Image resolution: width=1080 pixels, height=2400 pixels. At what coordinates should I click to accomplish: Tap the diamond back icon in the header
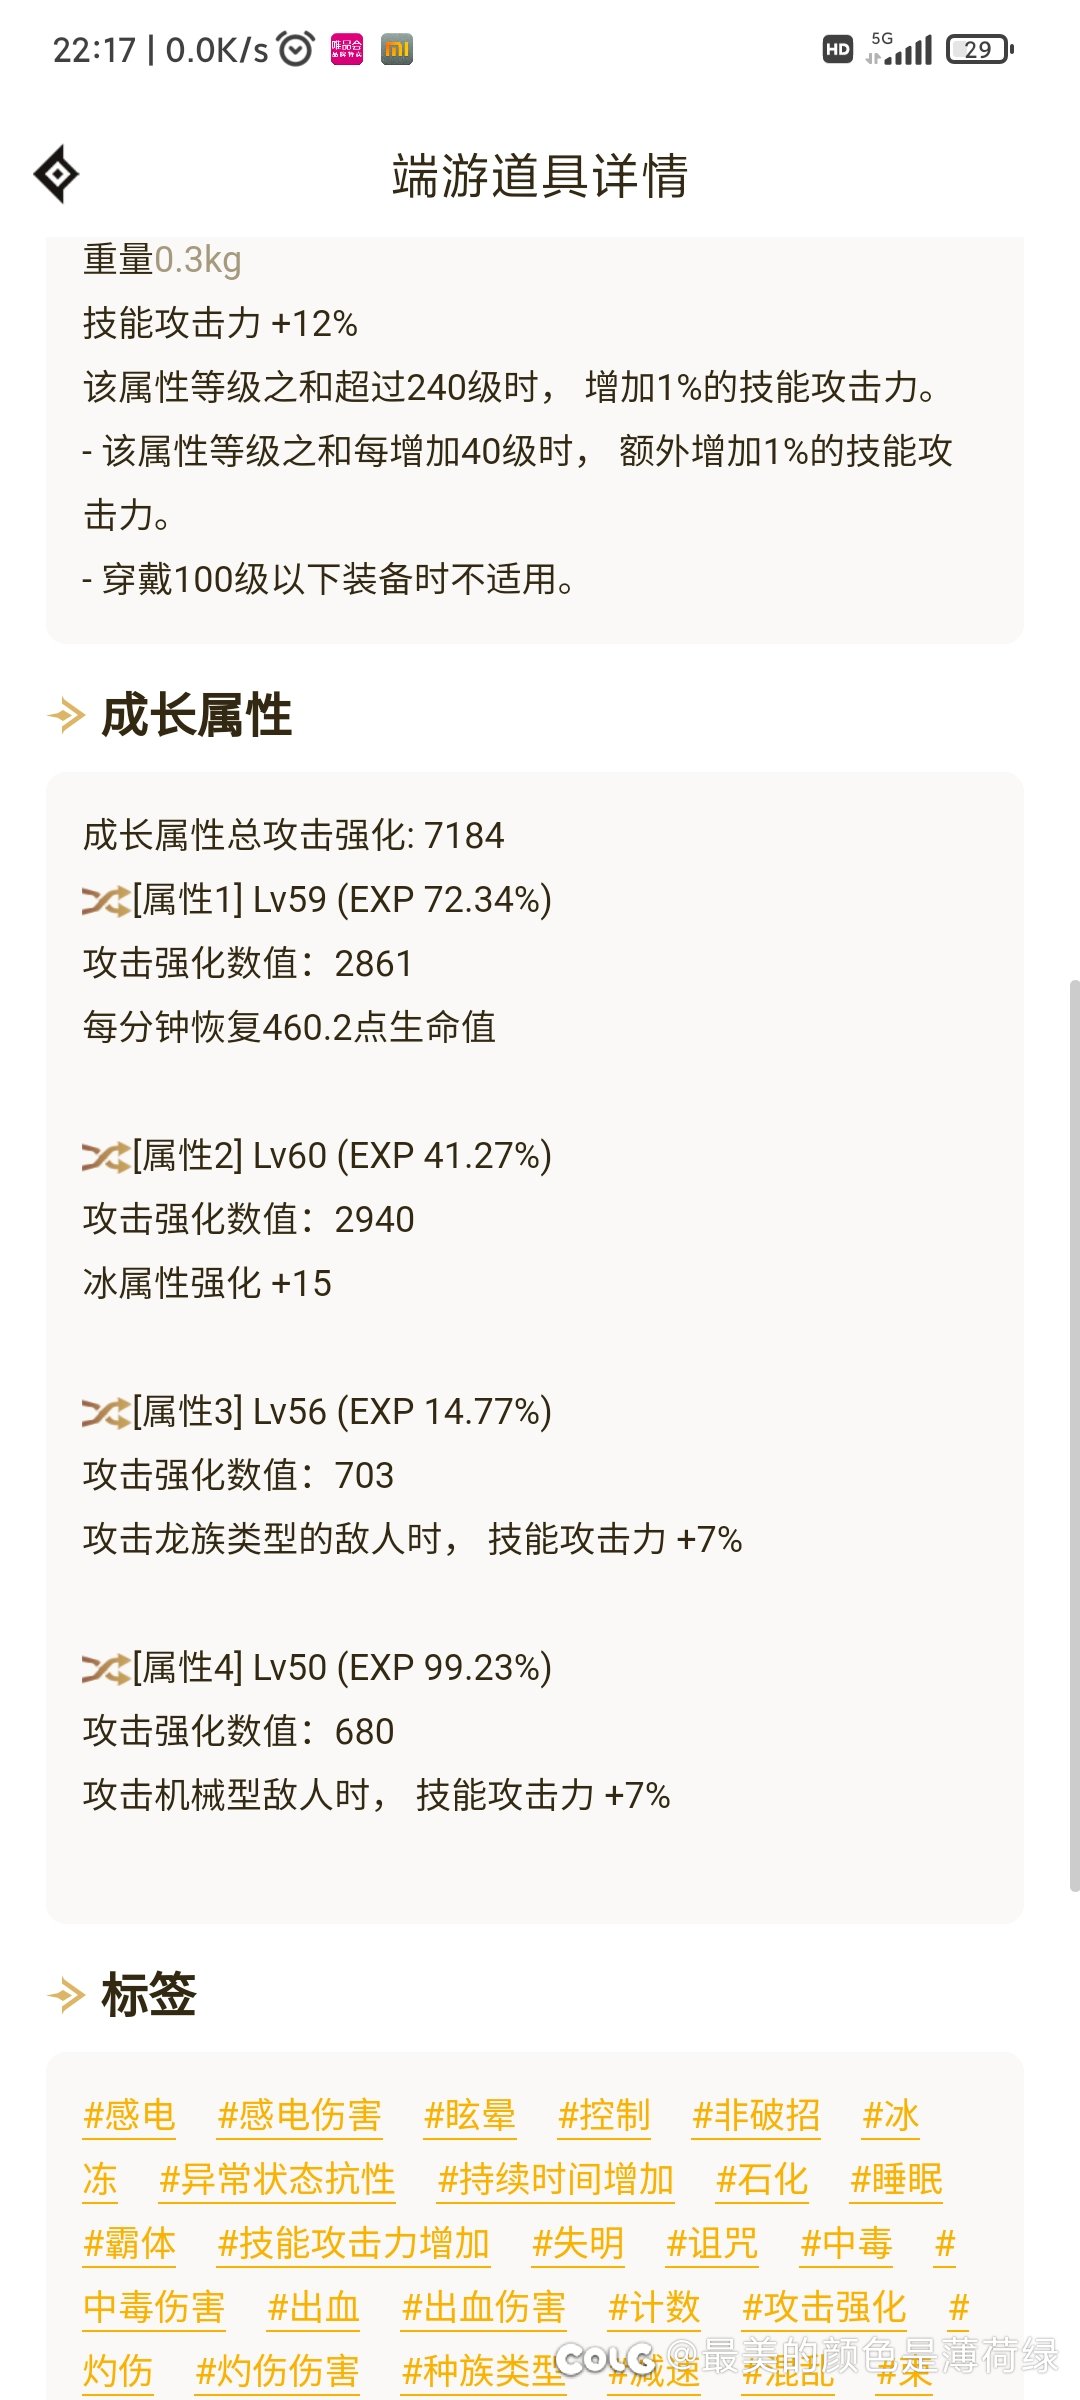coord(57,174)
